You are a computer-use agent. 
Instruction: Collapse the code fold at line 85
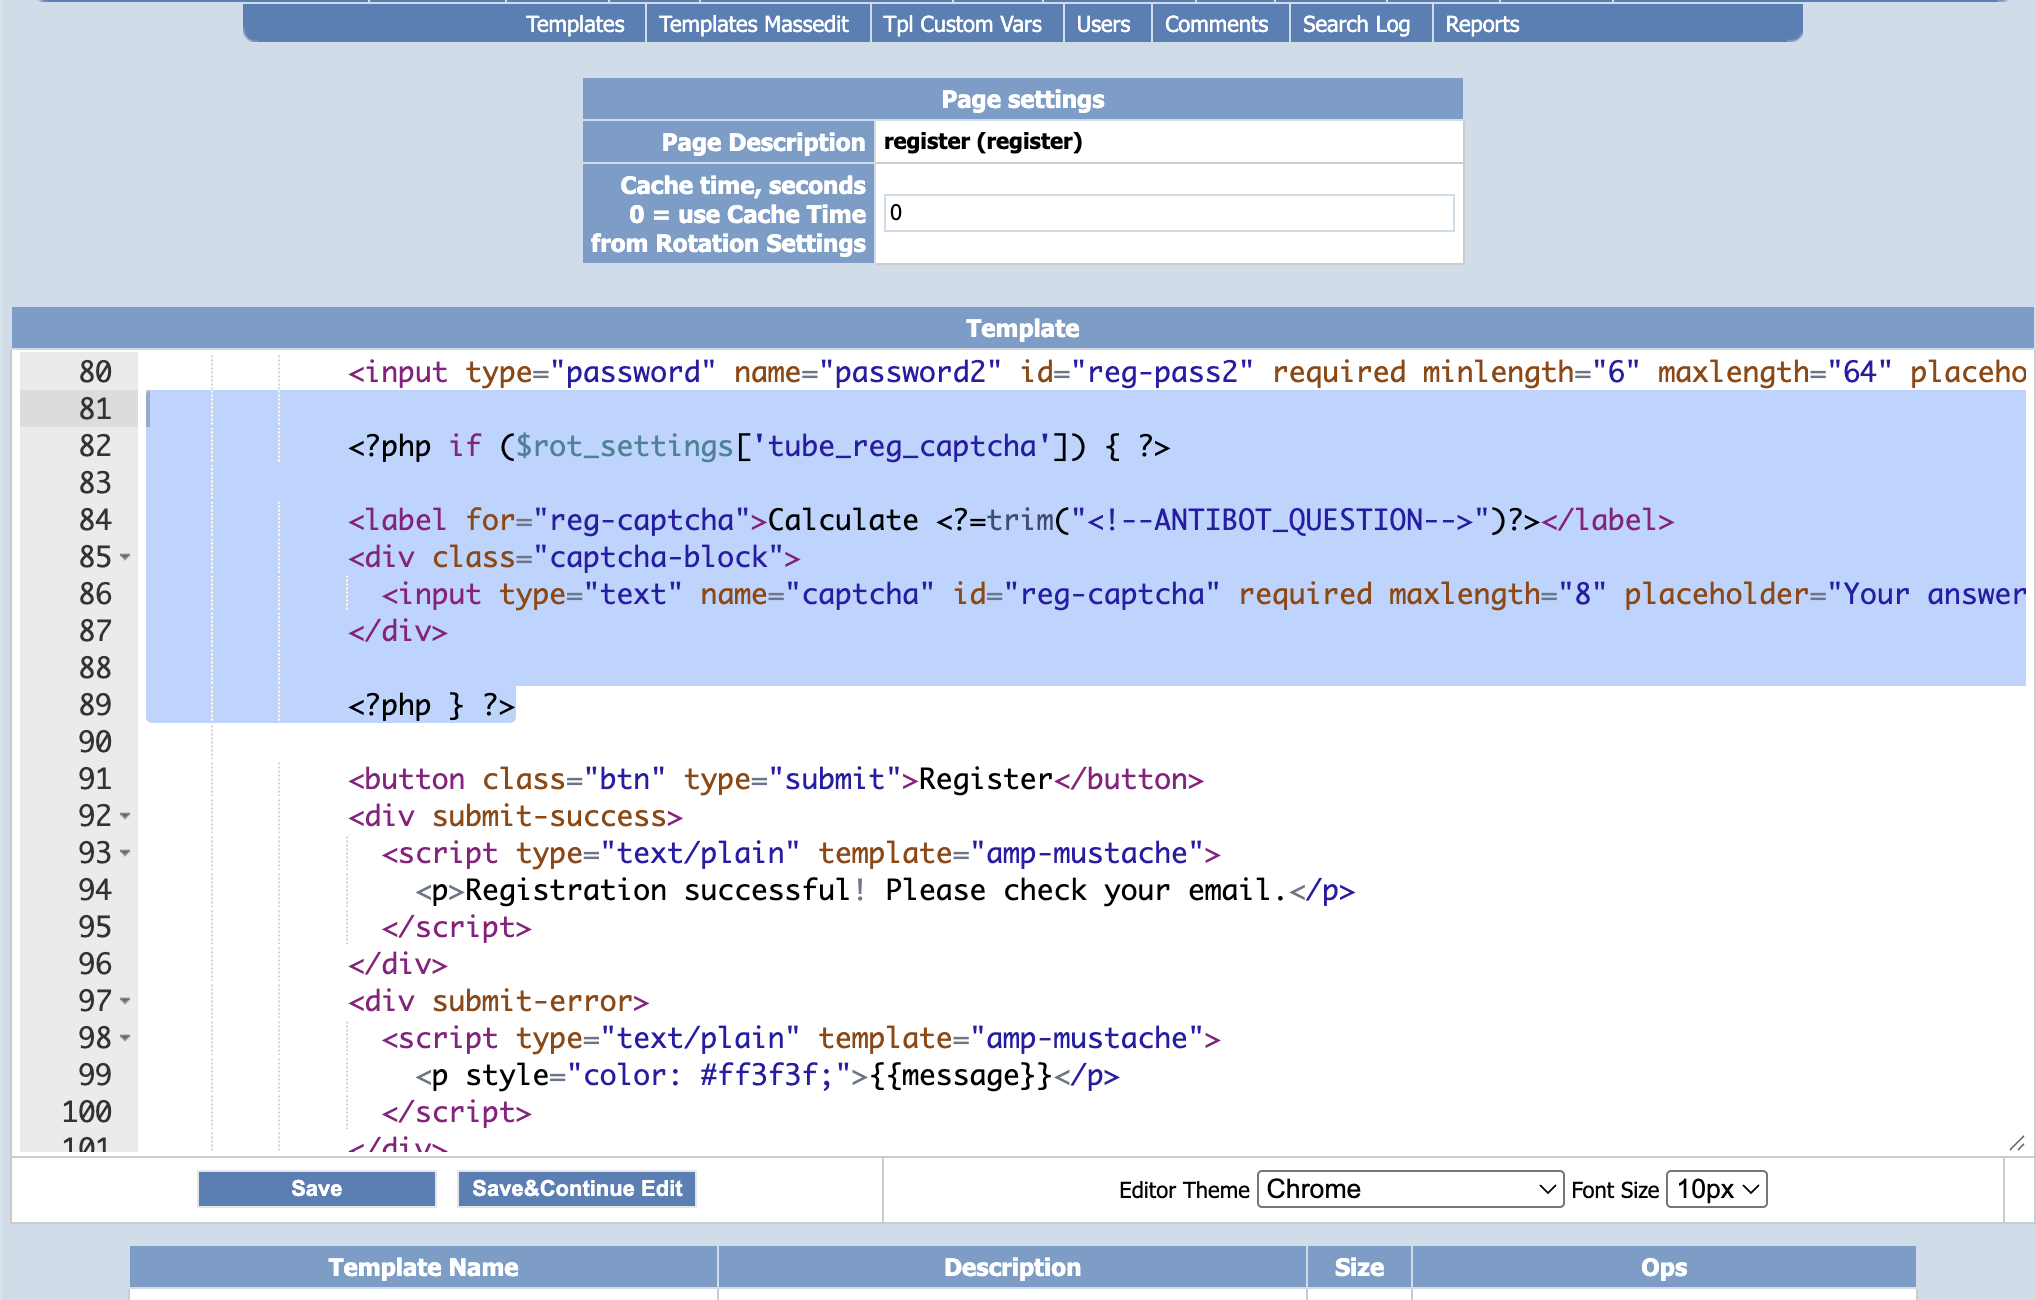point(125,557)
